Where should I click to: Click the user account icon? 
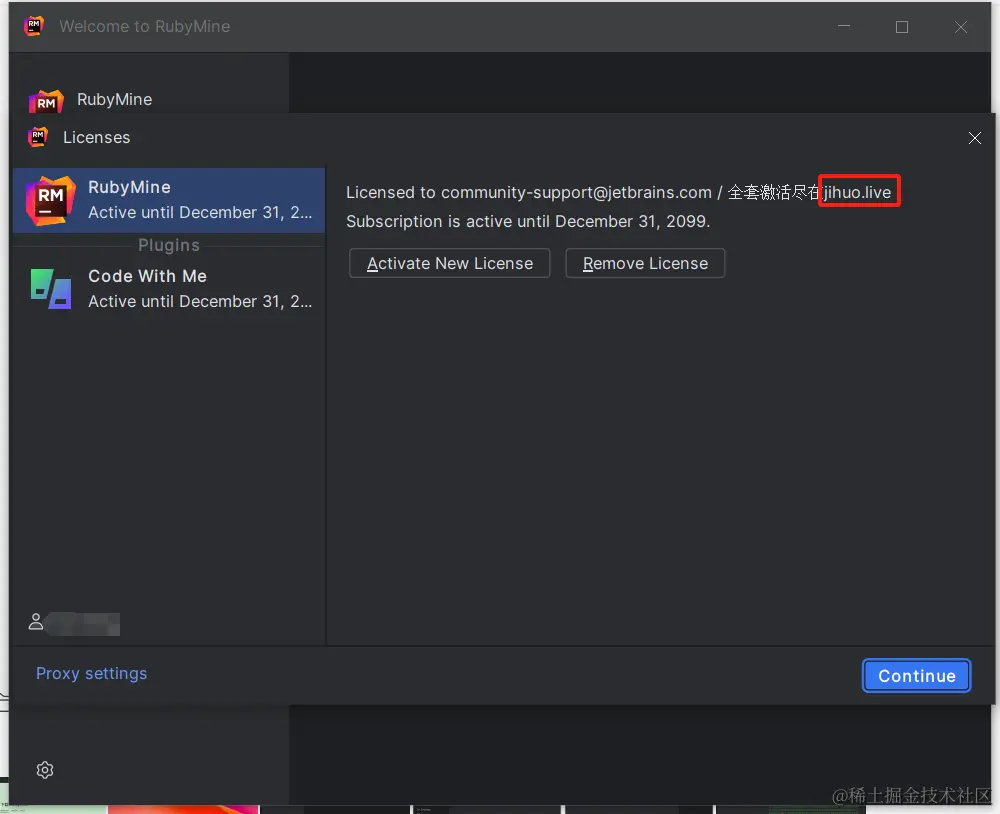pyautogui.click(x=36, y=622)
